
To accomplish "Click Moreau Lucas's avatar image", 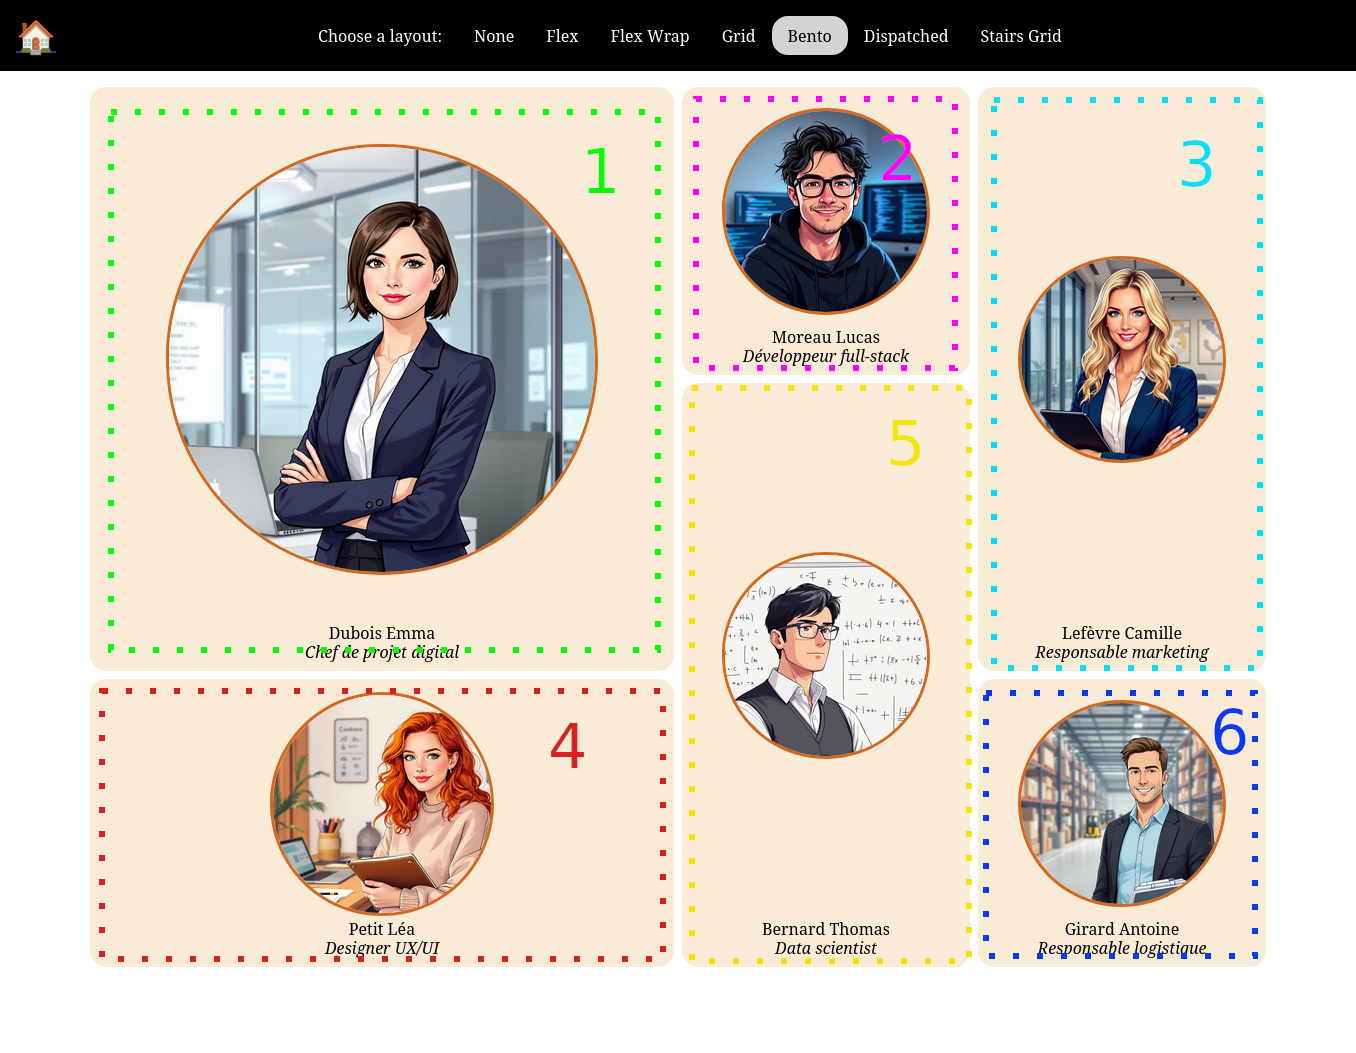I will 826,212.
